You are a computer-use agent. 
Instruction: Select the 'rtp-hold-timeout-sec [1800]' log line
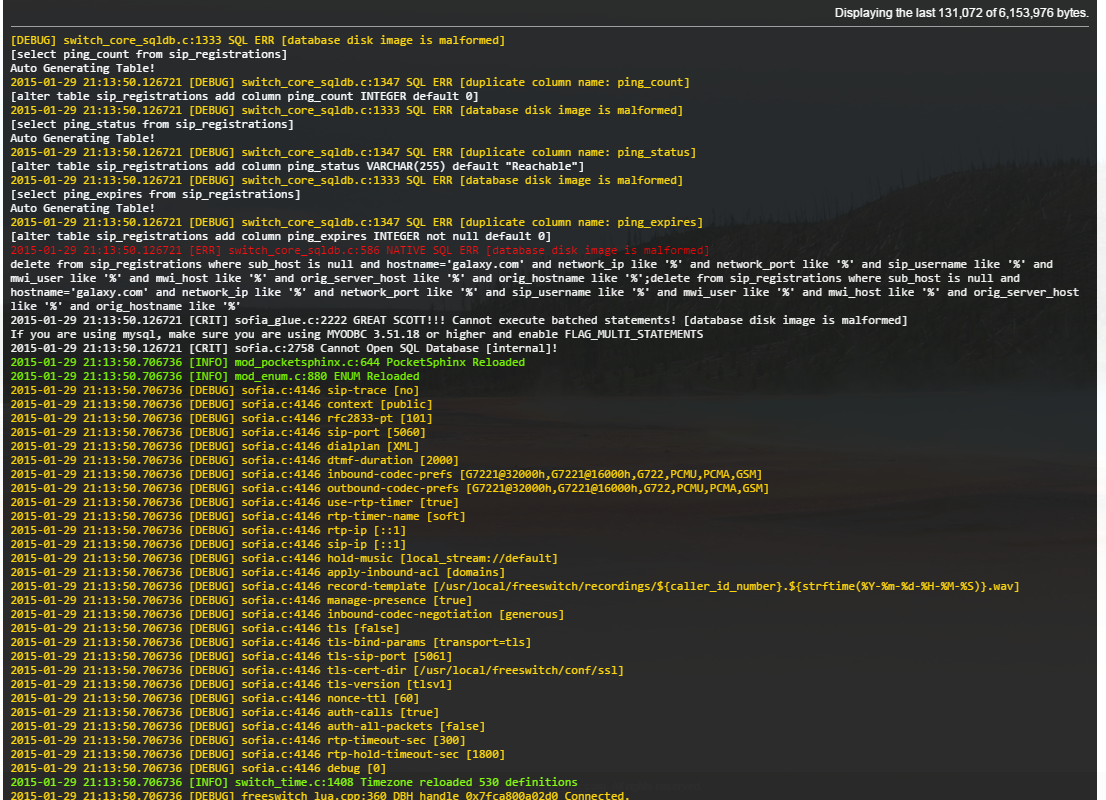[x=257, y=754]
